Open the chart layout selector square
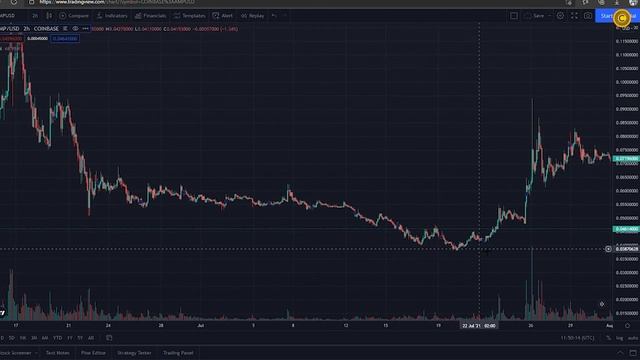This screenshot has width=640, height=360. click(514, 16)
